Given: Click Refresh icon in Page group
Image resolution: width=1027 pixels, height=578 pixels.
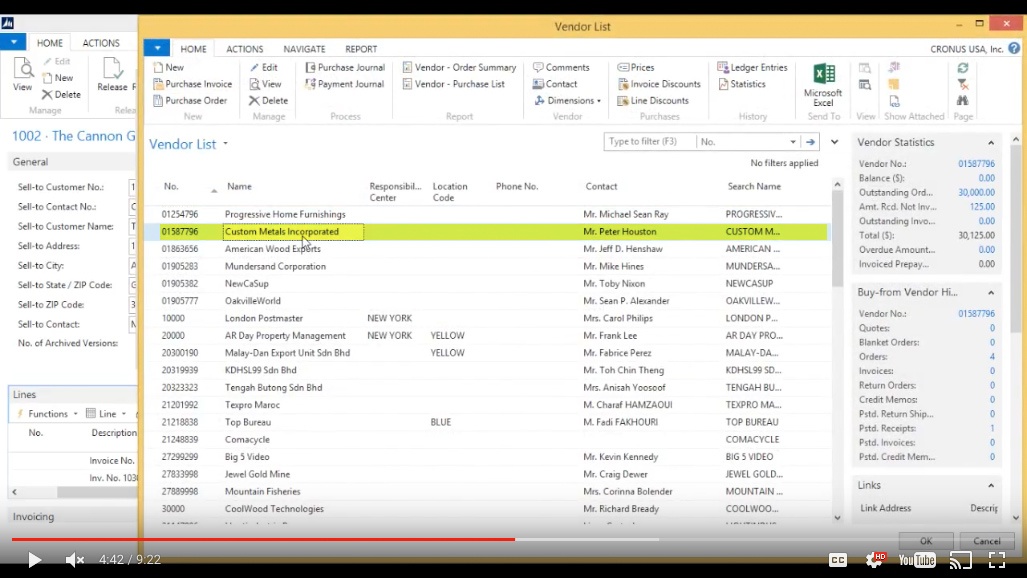Looking at the screenshot, I should pos(963,67).
